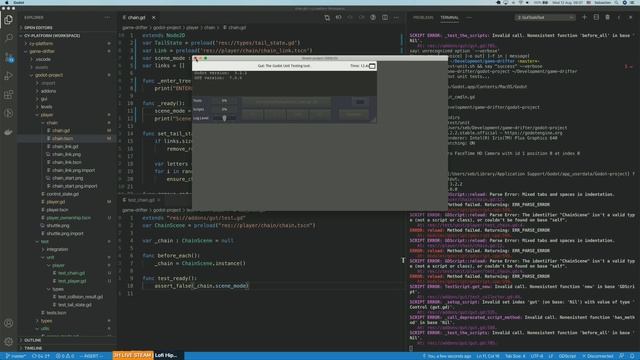Close the terminal panel with X
The height and width of the screenshot is (360, 640).
click(x=630, y=18)
